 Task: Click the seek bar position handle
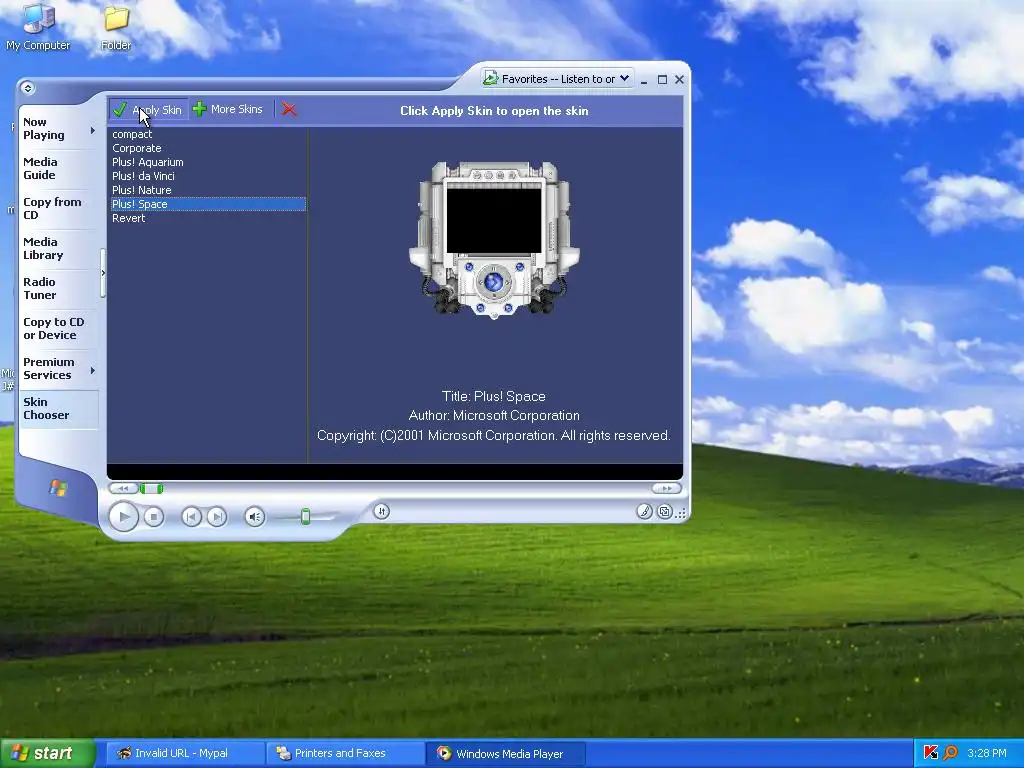coord(151,488)
